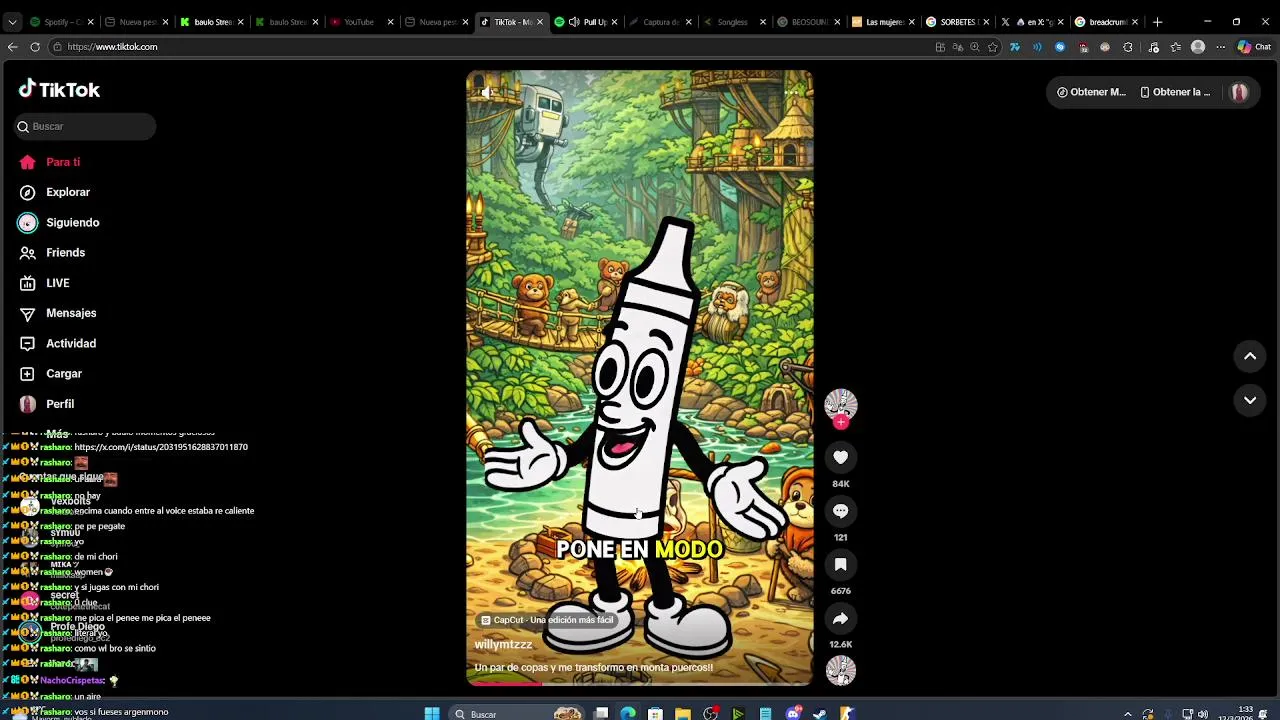Open Microsoft Edge from the taskbar
The image size is (1280, 720).
[628, 714]
